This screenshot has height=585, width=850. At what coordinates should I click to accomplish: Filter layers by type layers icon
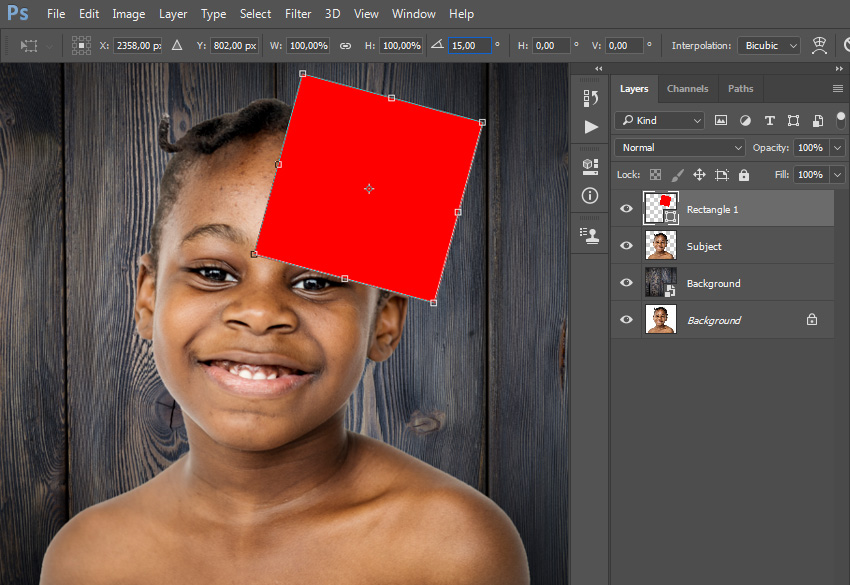[769, 120]
